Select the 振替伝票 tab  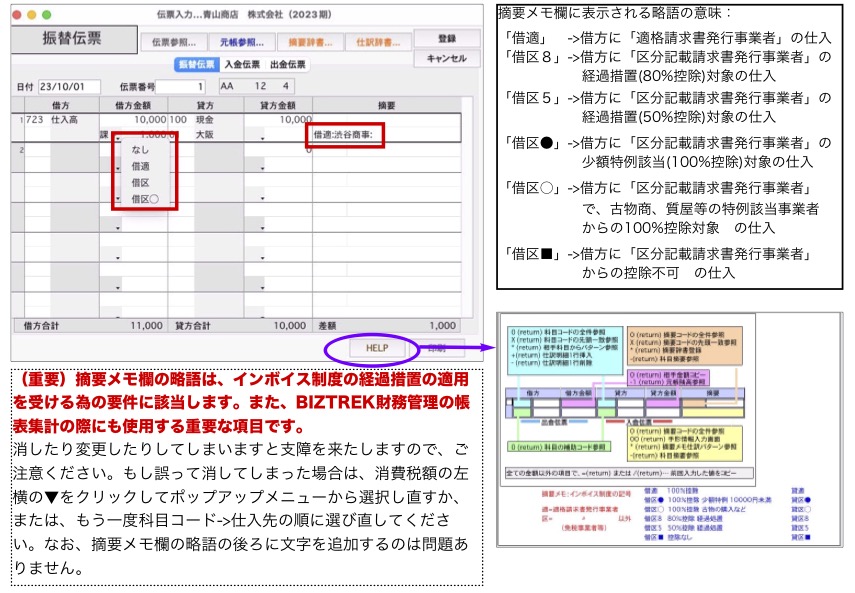click(x=195, y=65)
